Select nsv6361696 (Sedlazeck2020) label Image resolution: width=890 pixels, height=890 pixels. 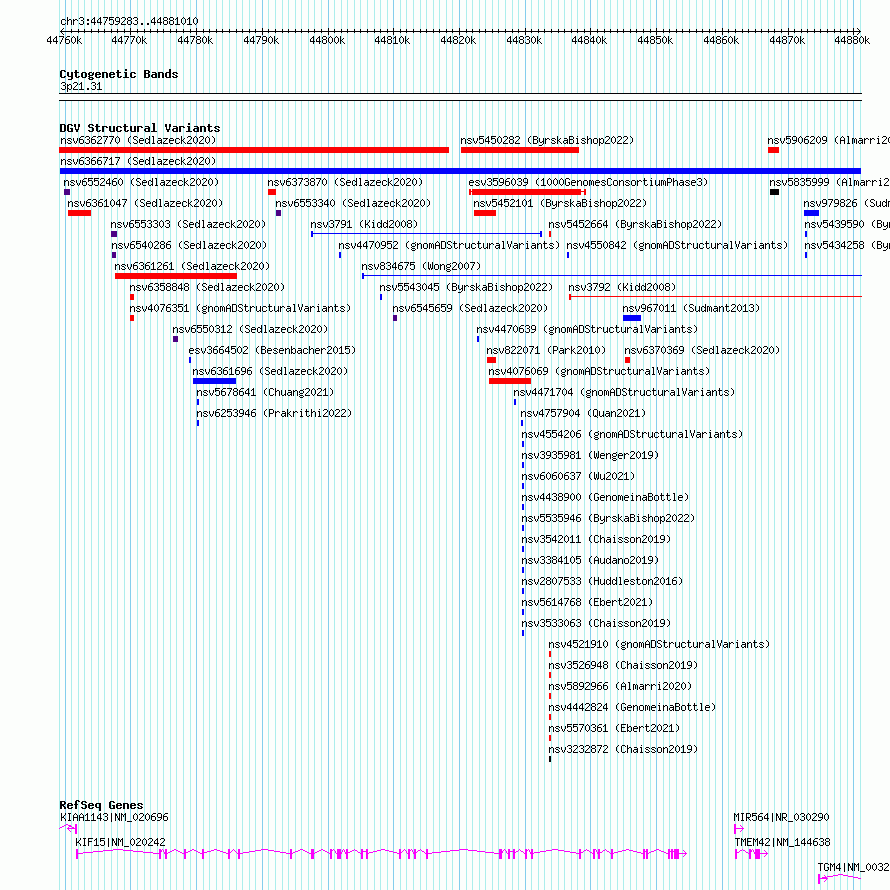[x=270, y=371]
